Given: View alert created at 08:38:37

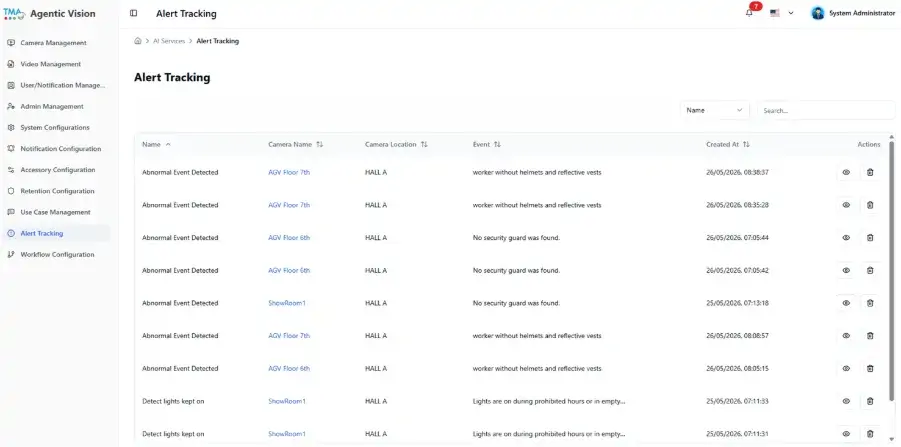Looking at the screenshot, I should (846, 172).
